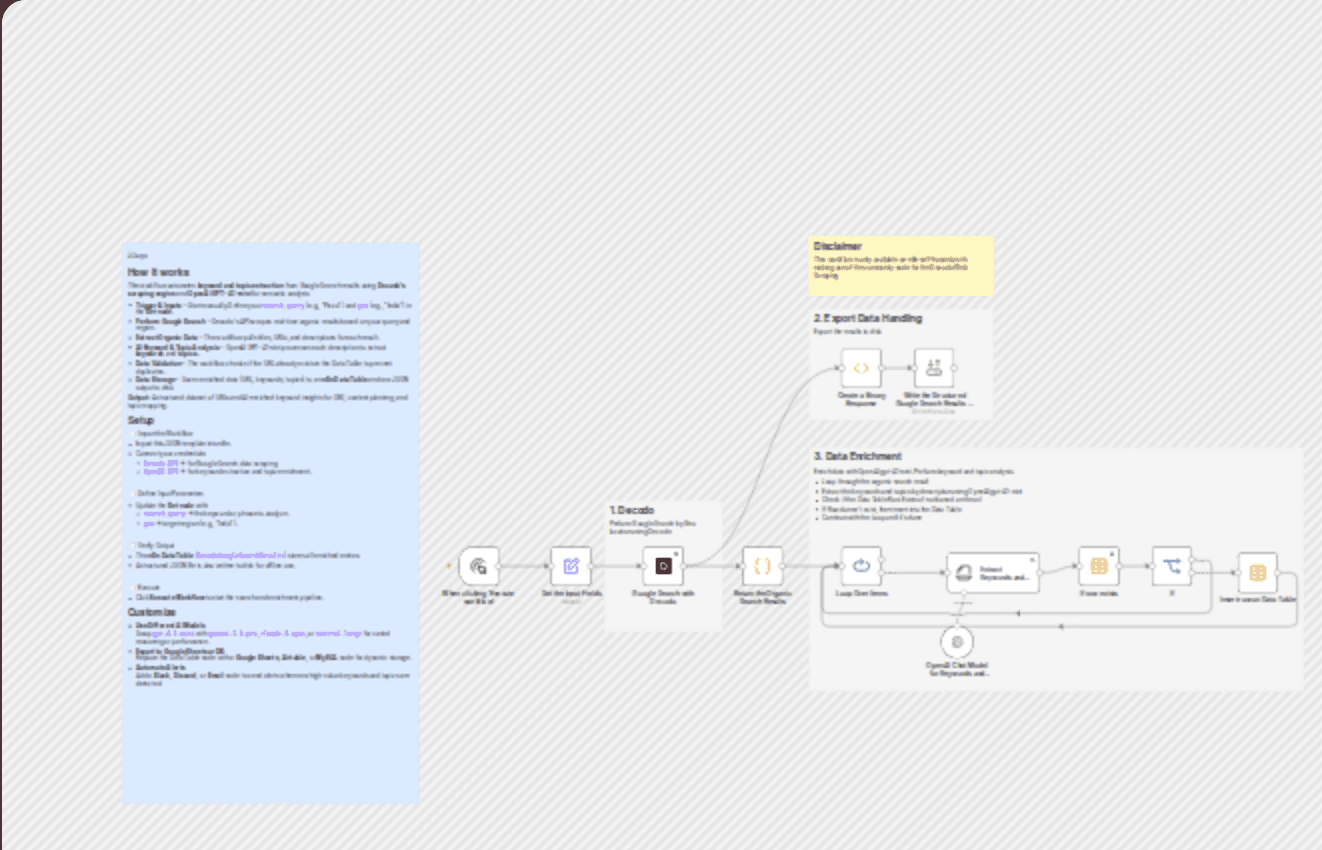This screenshot has height=850, width=1322.
Task: Click the 1. Decodo sticky heading
Action: 632,510
